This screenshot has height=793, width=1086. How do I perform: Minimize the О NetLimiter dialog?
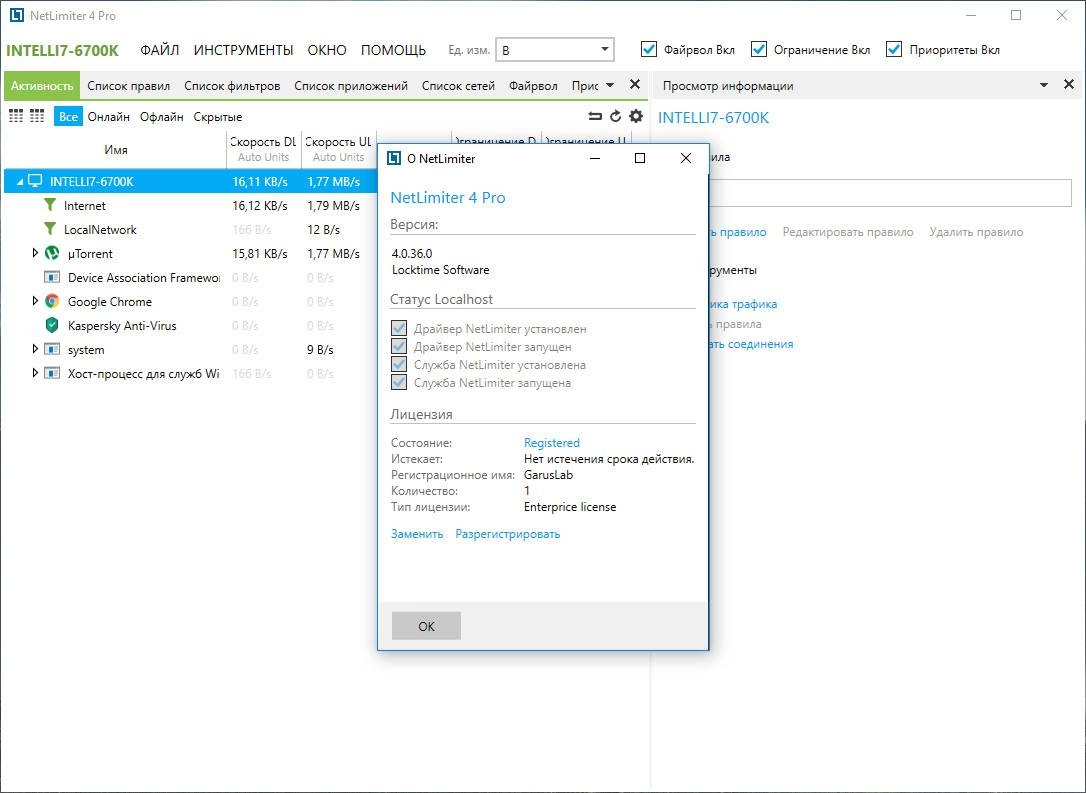(595, 159)
